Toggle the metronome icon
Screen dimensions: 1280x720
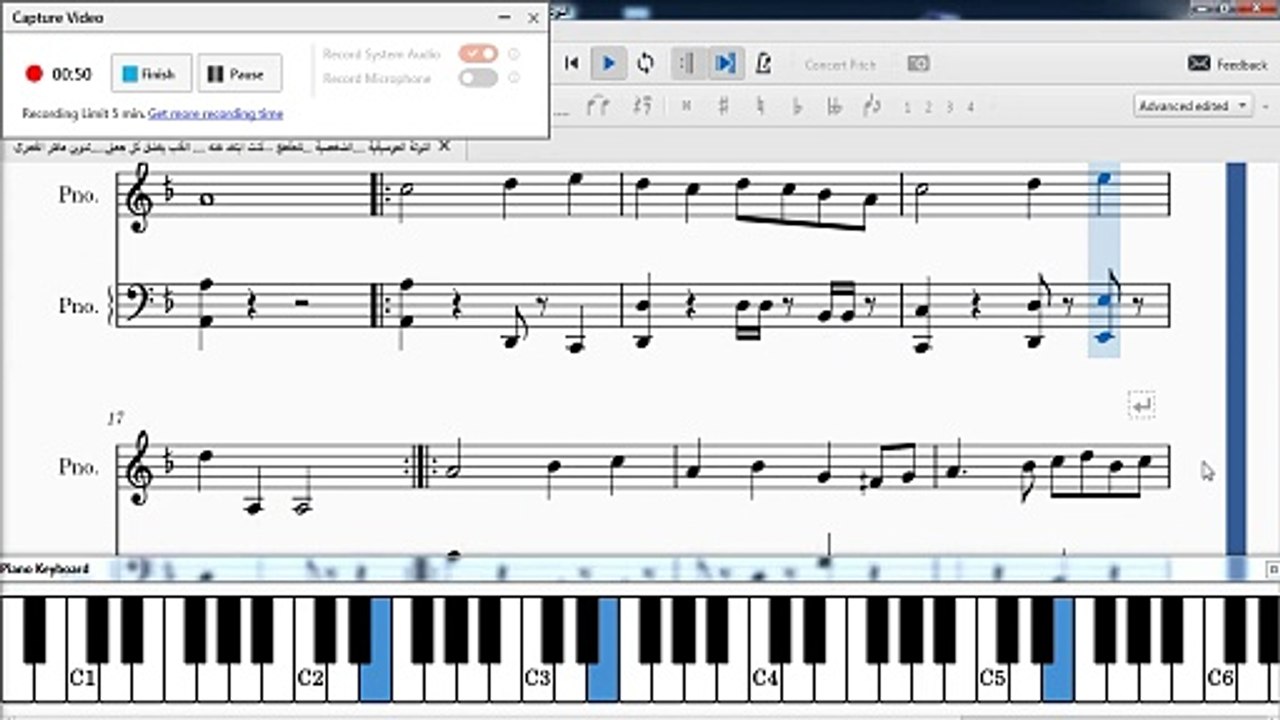pos(763,63)
